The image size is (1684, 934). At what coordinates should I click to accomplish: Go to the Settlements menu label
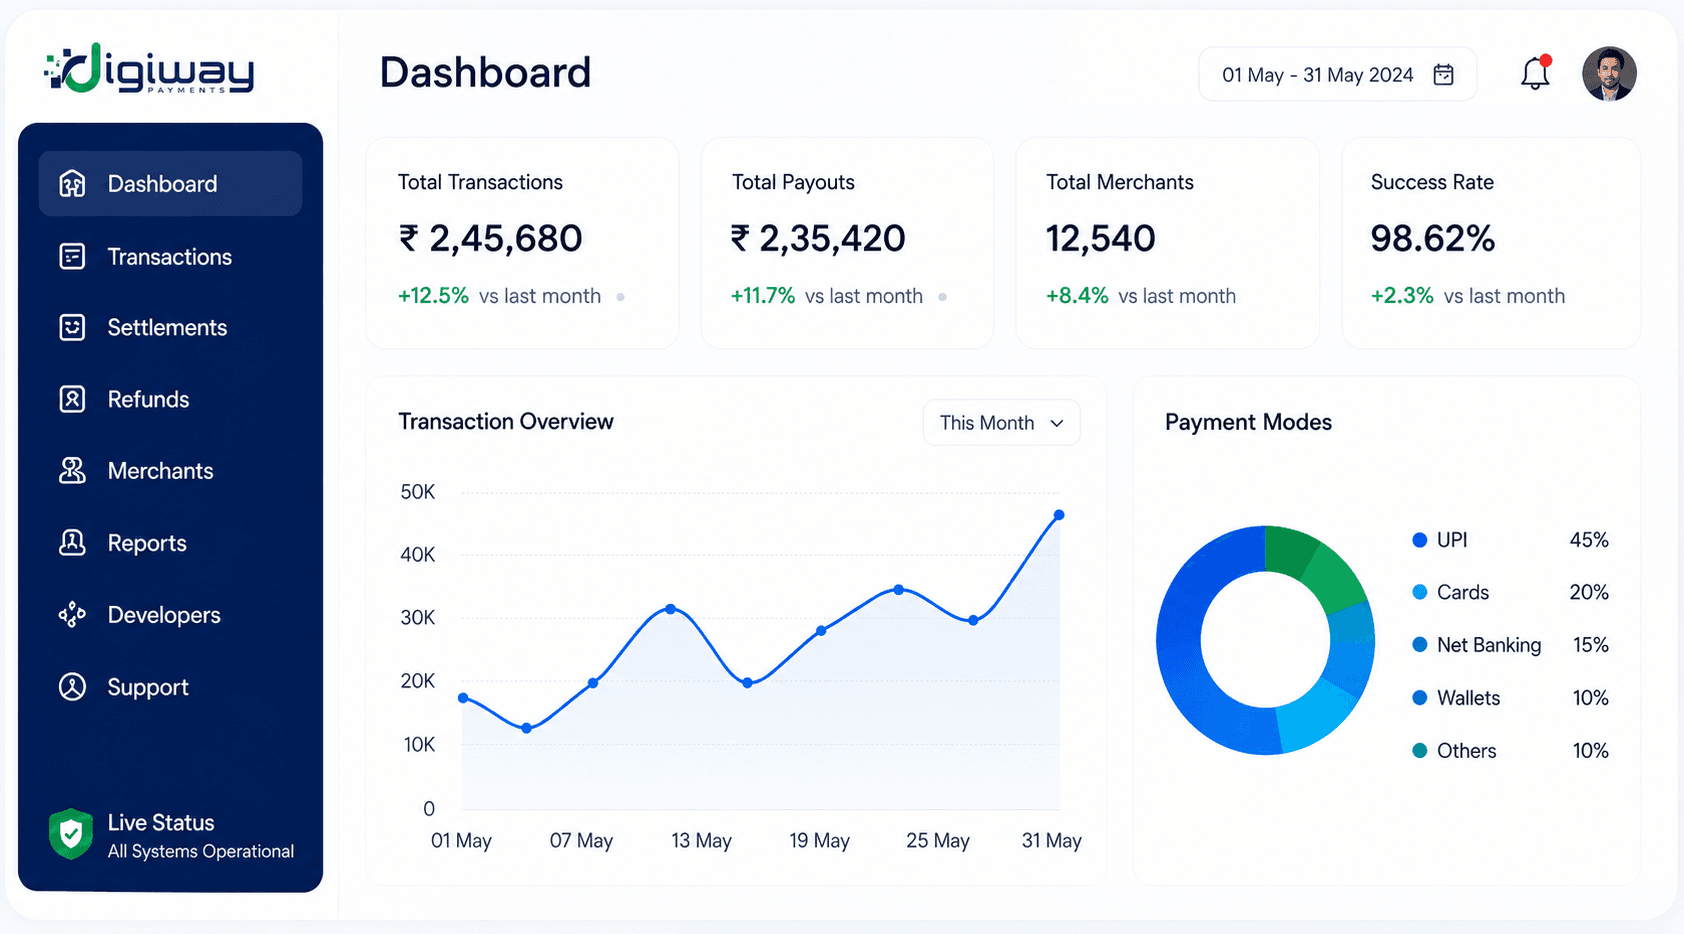[167, 328]
